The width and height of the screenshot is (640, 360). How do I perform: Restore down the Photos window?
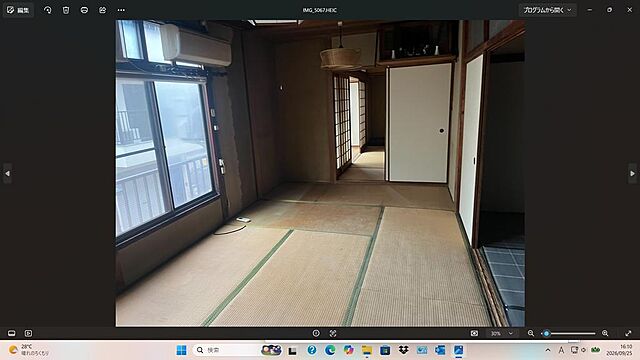pyautogui.click(x=609, y=10)
